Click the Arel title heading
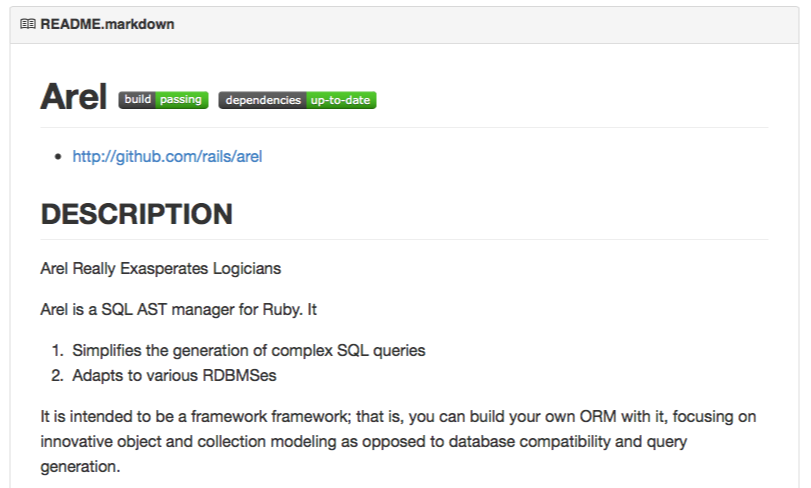 point(73,97)
